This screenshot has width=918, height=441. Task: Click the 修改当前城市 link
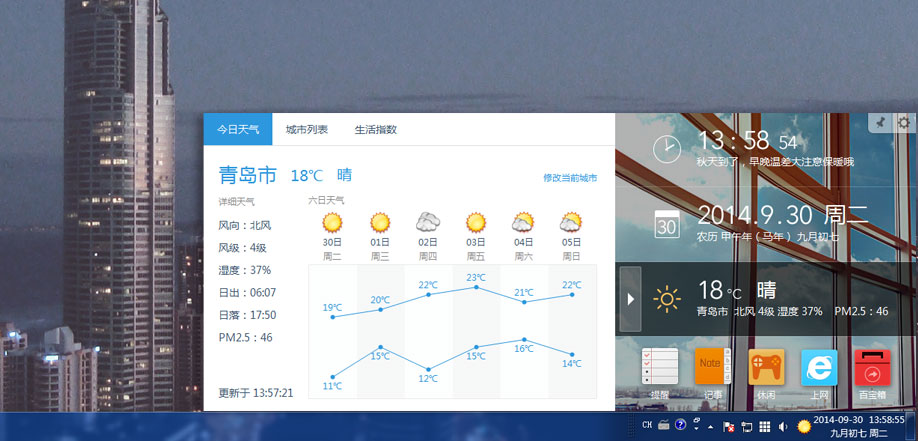click(x=569, y=178)
